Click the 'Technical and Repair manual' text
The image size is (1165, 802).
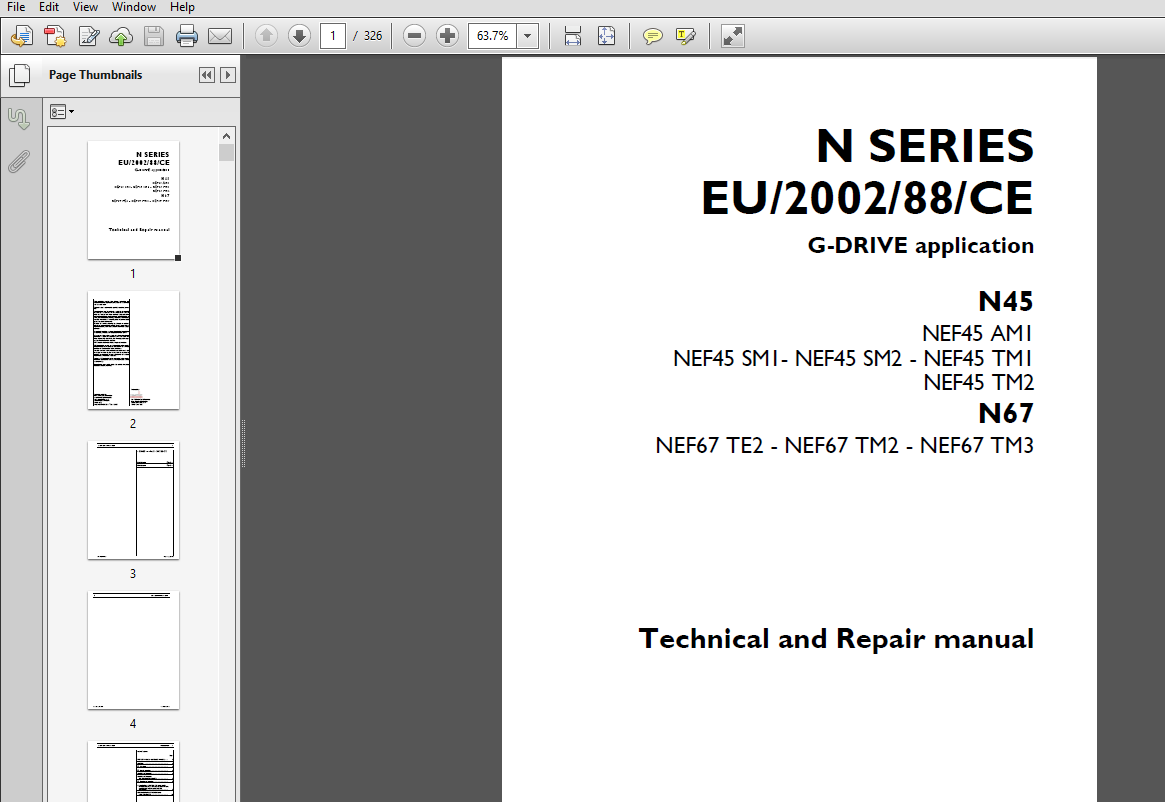pos(836,639)
